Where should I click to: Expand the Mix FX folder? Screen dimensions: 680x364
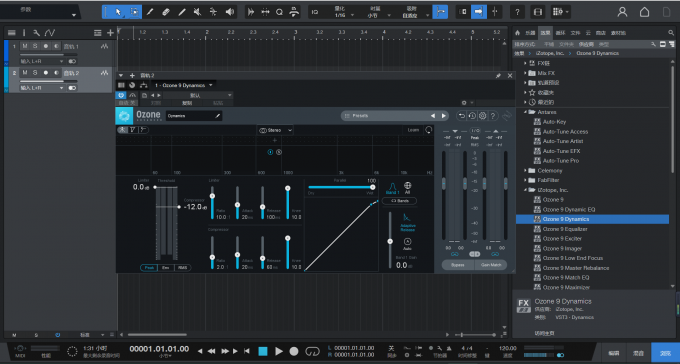pyautogui.click(x=525, y=73)
